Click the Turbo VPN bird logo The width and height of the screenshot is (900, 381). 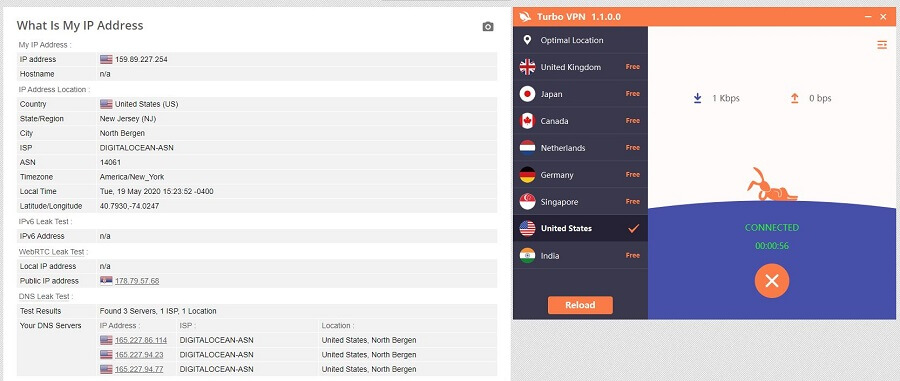[525, 17]
